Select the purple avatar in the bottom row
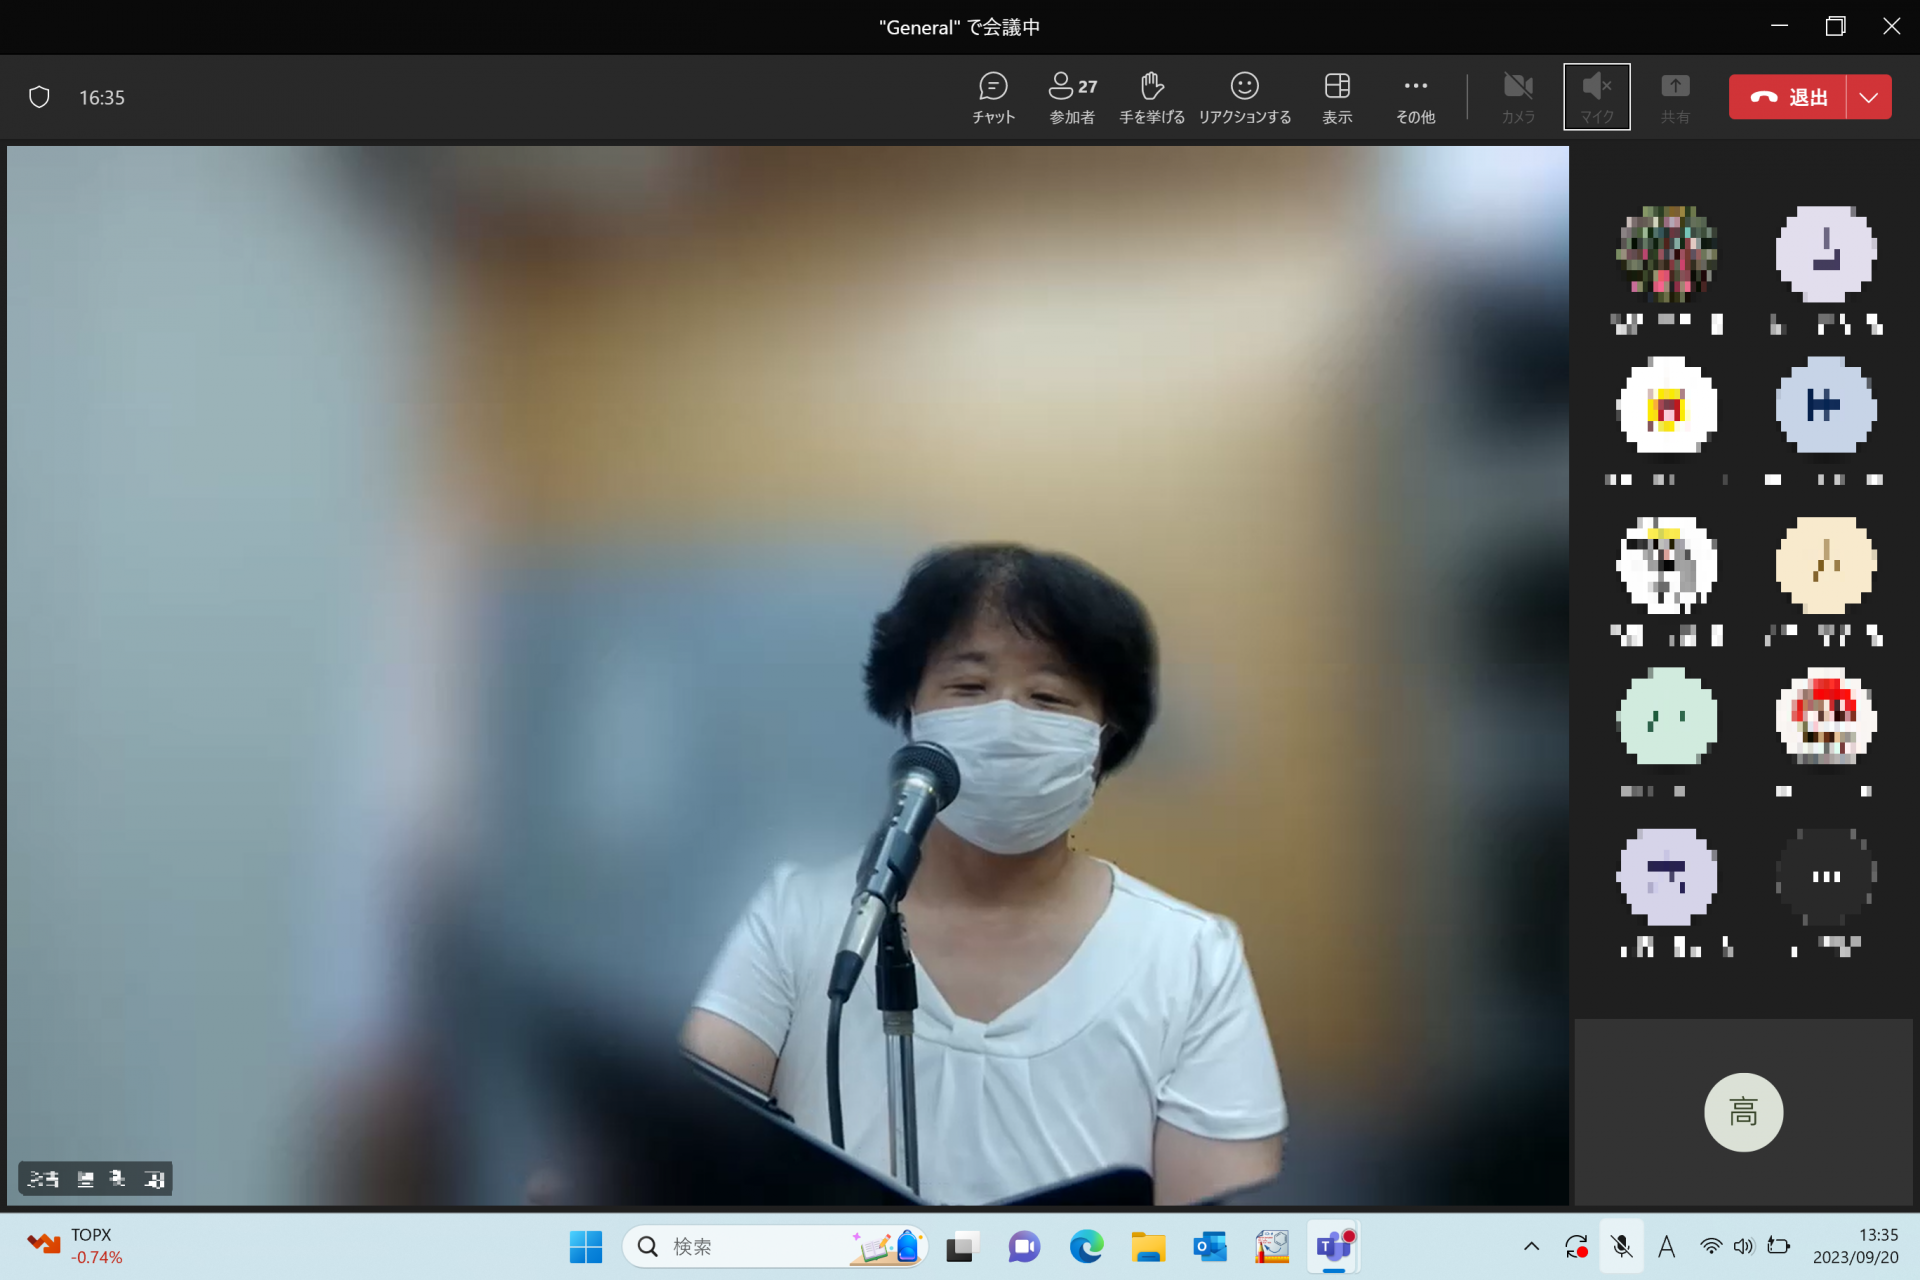Viewport: 1920px width, 1280px height. [x=1667, y=877]
